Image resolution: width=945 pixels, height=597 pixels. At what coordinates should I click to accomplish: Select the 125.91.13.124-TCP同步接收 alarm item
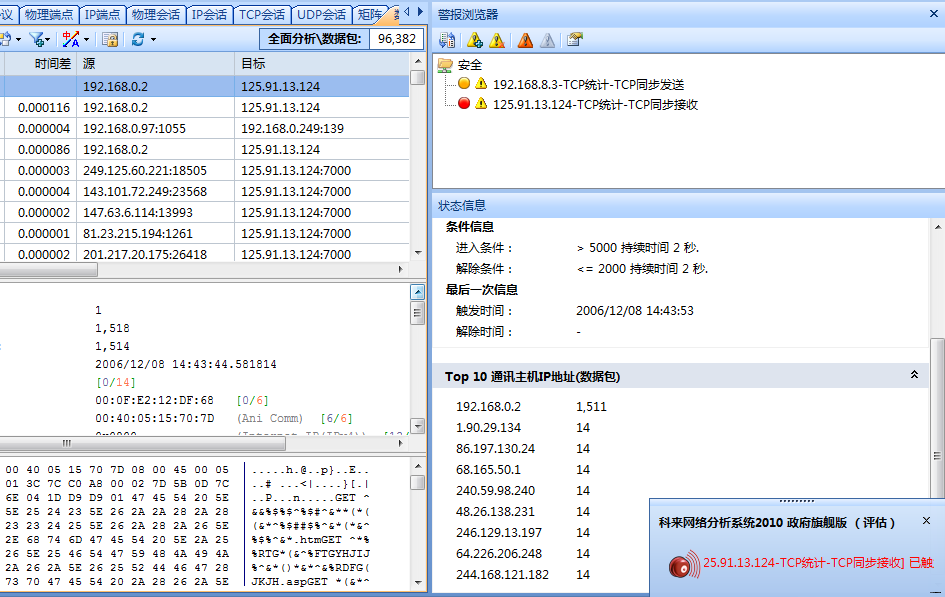(595, 104)
